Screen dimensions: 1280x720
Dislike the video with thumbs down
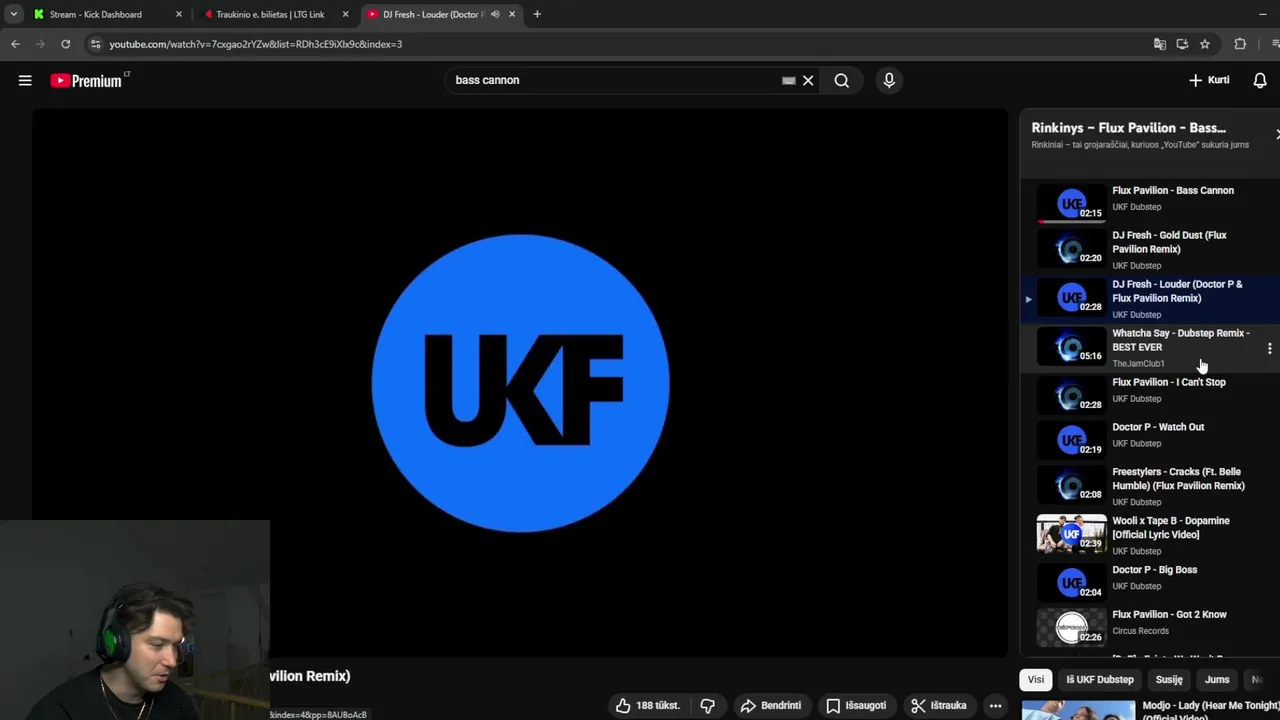pyautogui.click(x=707, y=705)
